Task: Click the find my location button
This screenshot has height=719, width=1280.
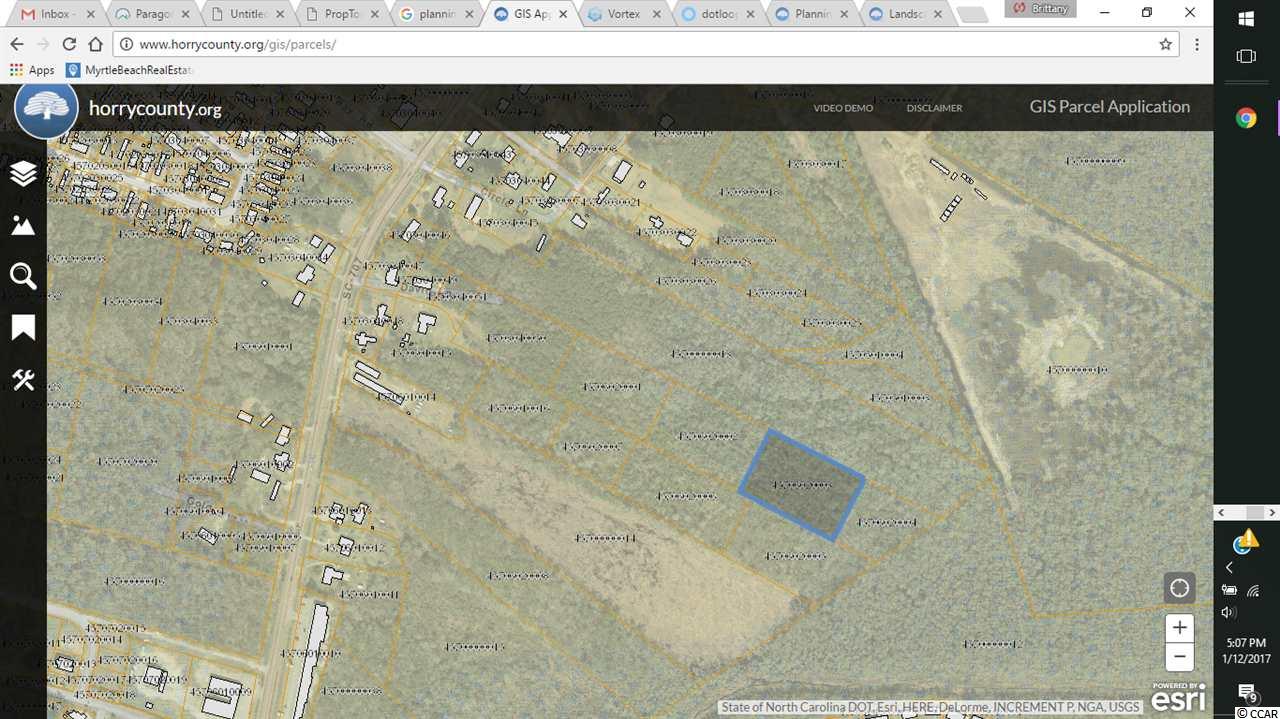Action: coord(1180,587)
